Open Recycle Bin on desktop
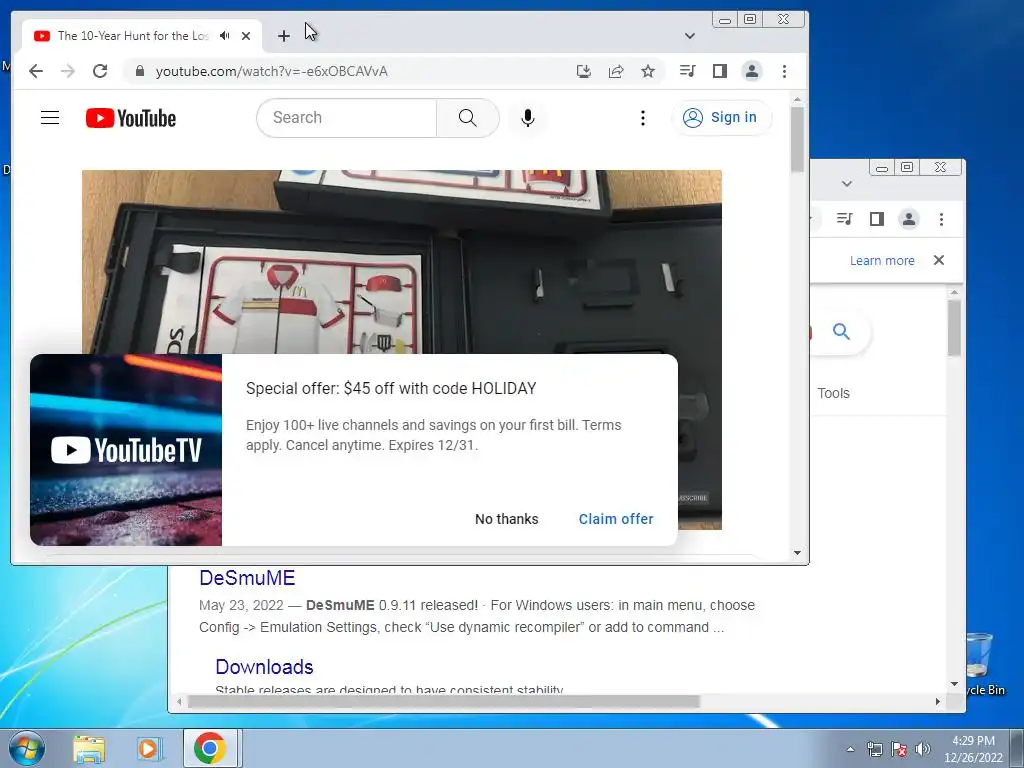This screenshot has width=1024, height=768. (x=982, y=664)
